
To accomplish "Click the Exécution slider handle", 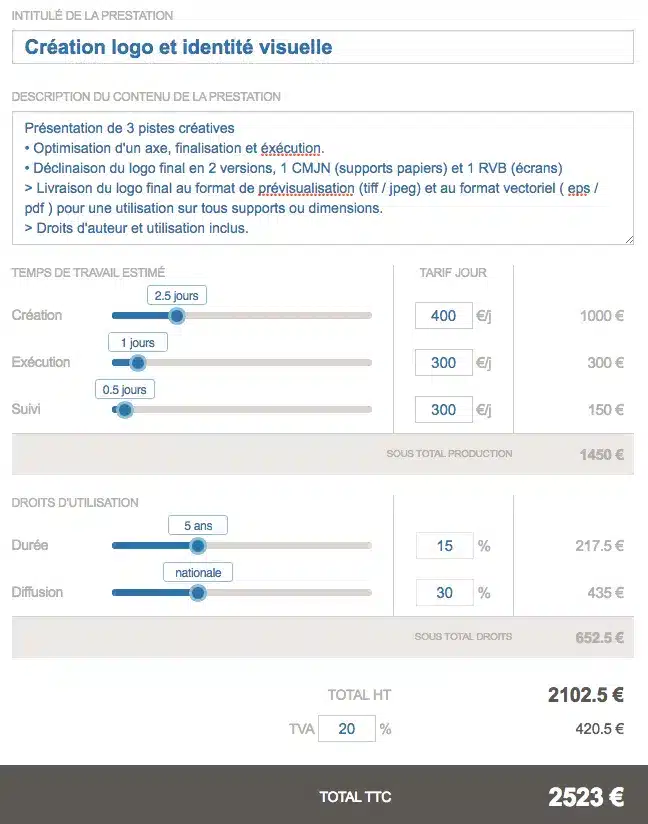I will 138,363.
